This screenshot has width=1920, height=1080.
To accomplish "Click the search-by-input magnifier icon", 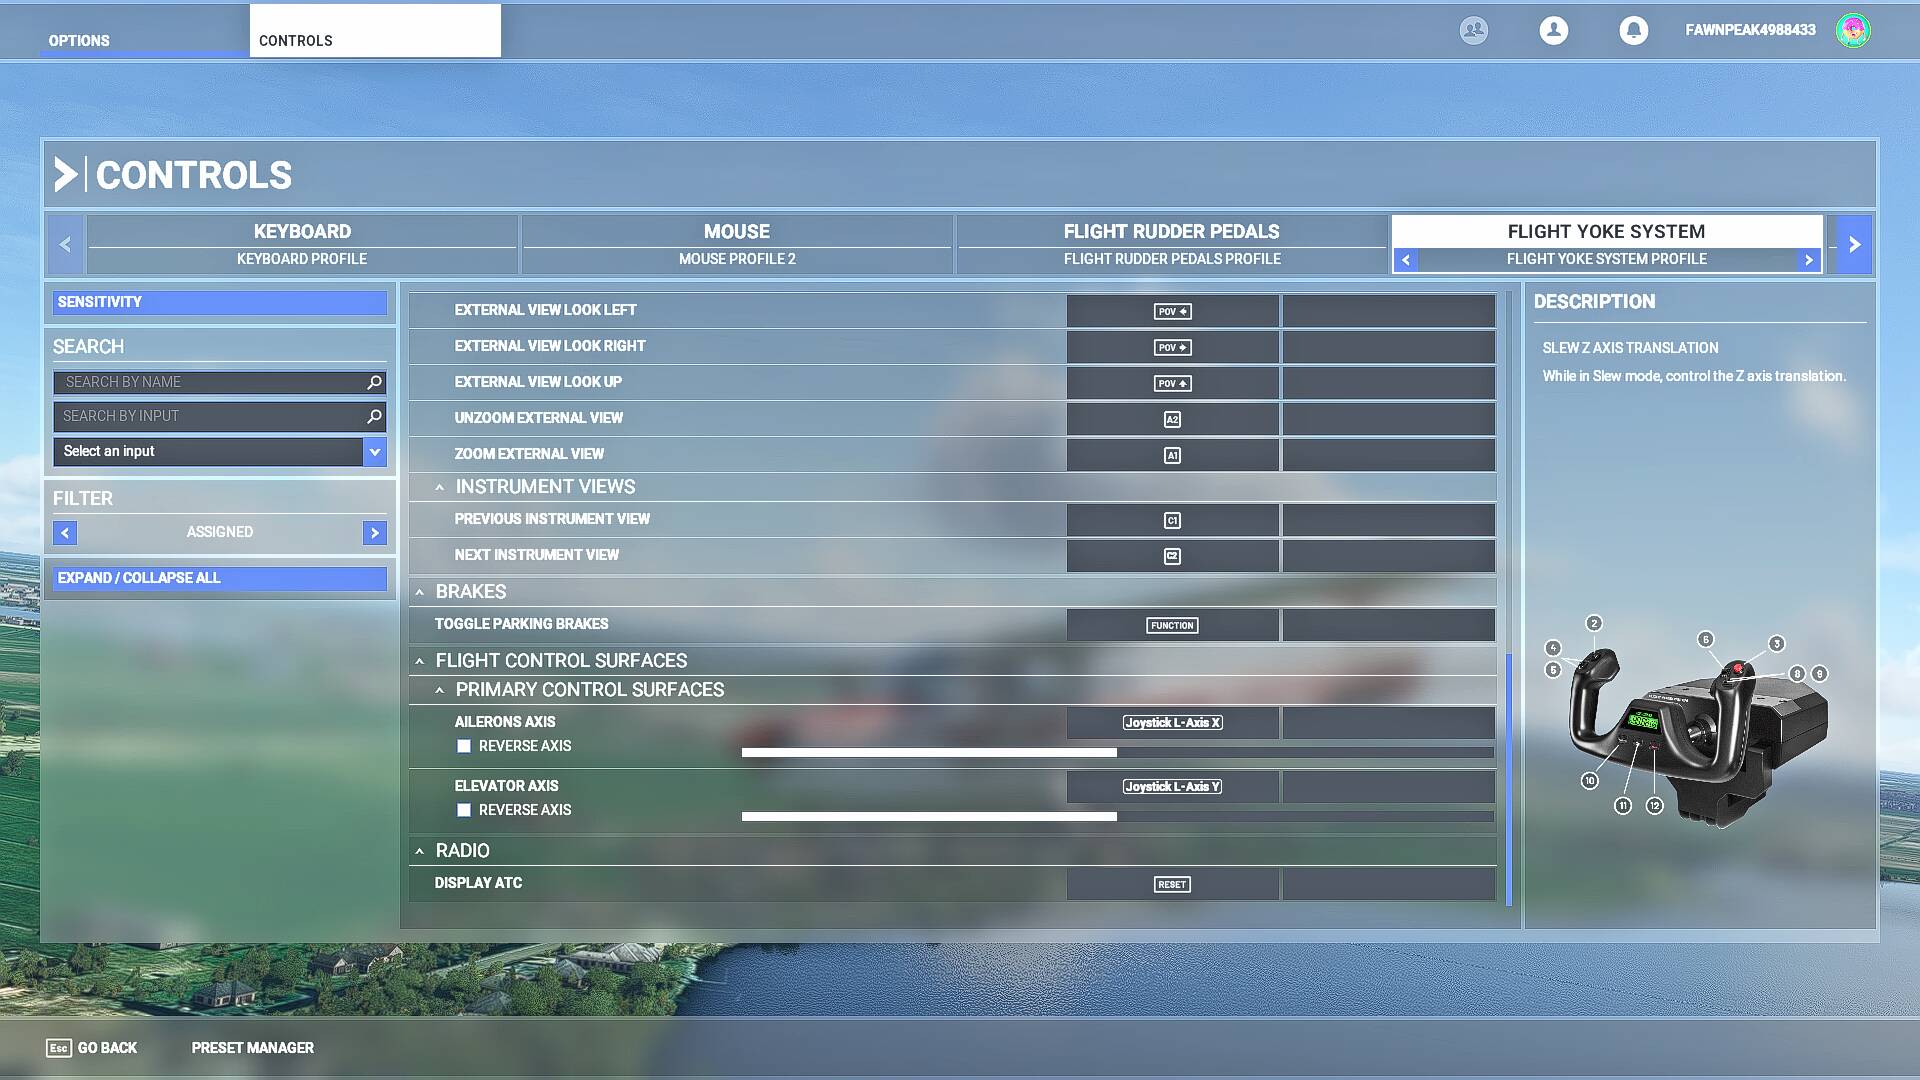I will click(x=374, y=416).
